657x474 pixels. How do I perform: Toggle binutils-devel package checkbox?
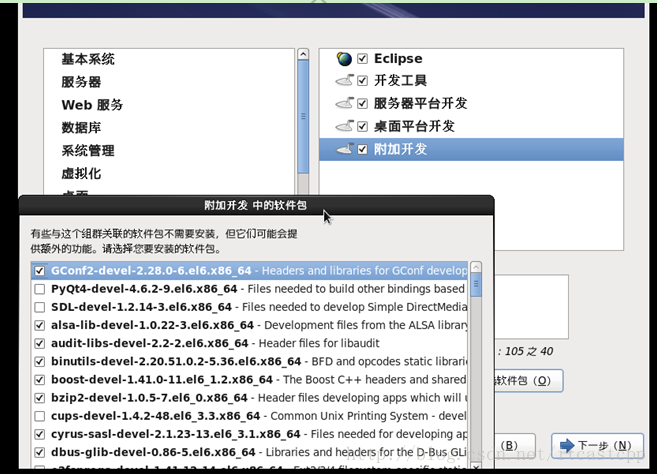point(40,362)
